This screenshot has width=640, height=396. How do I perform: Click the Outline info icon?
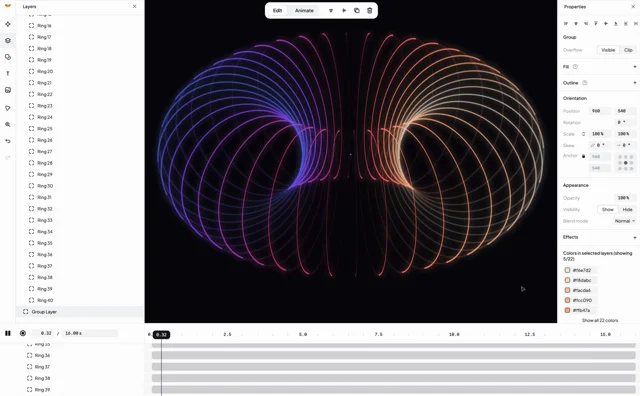coord(584,83)
